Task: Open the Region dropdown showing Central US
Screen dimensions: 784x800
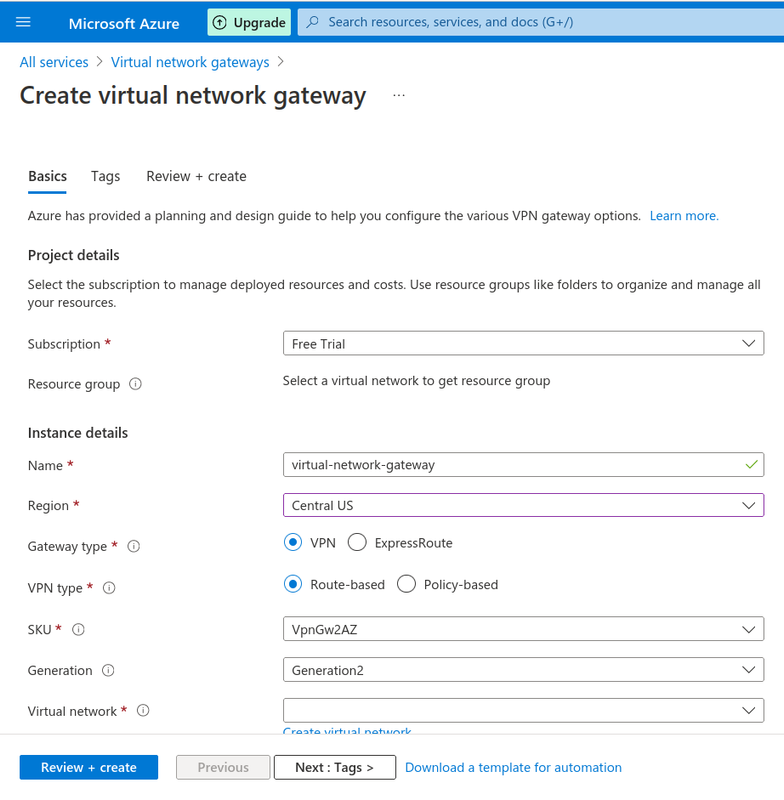Action: coord(523,505)
